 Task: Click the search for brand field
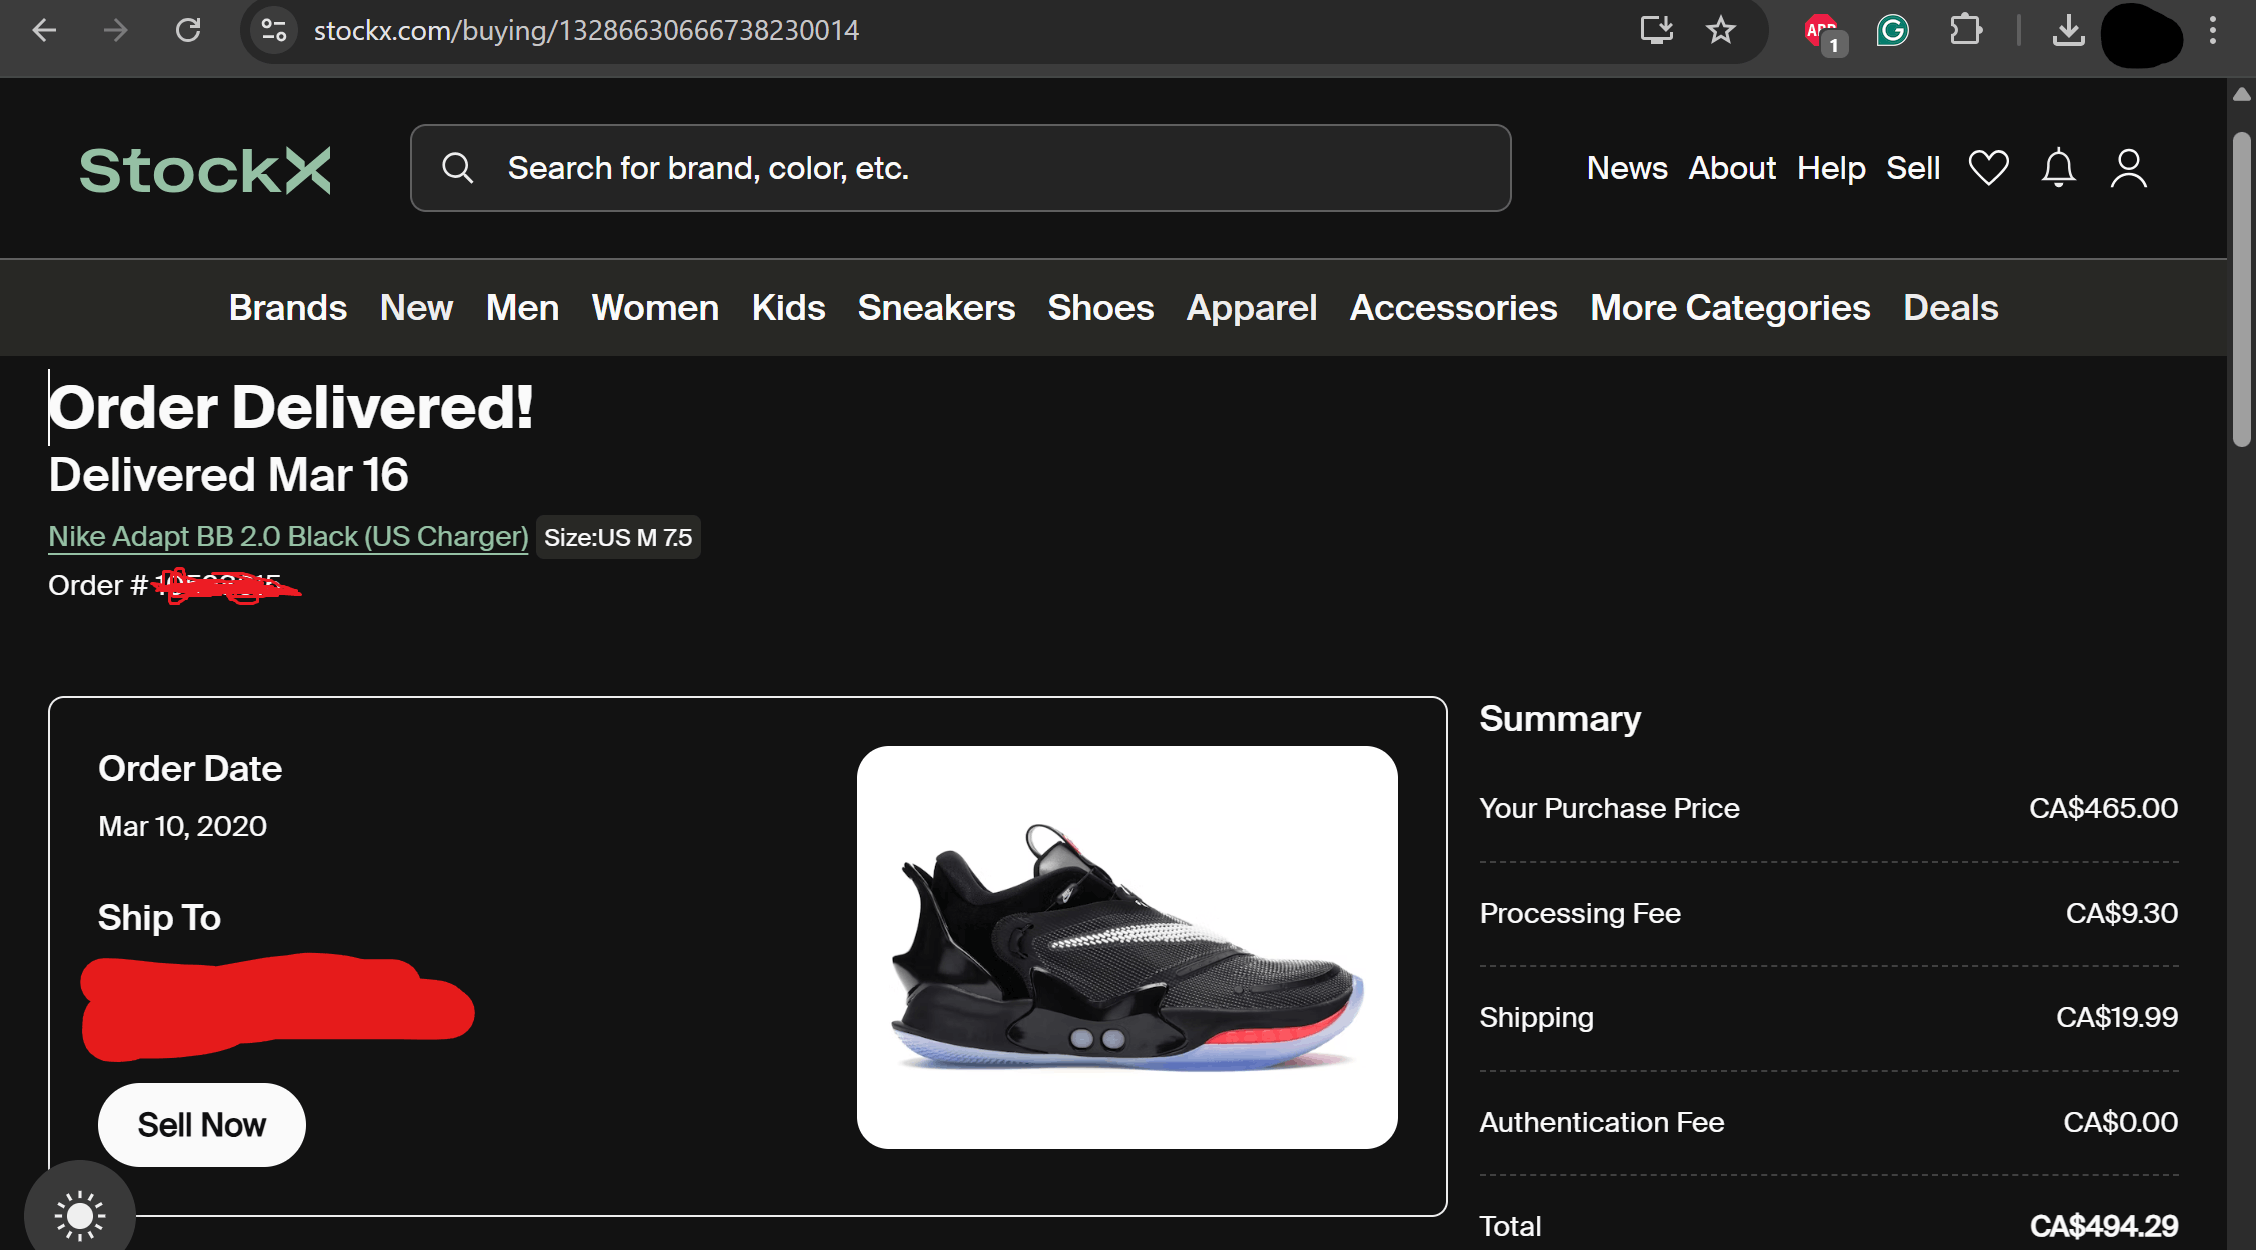pyautogui.click(x=960, y=168)
